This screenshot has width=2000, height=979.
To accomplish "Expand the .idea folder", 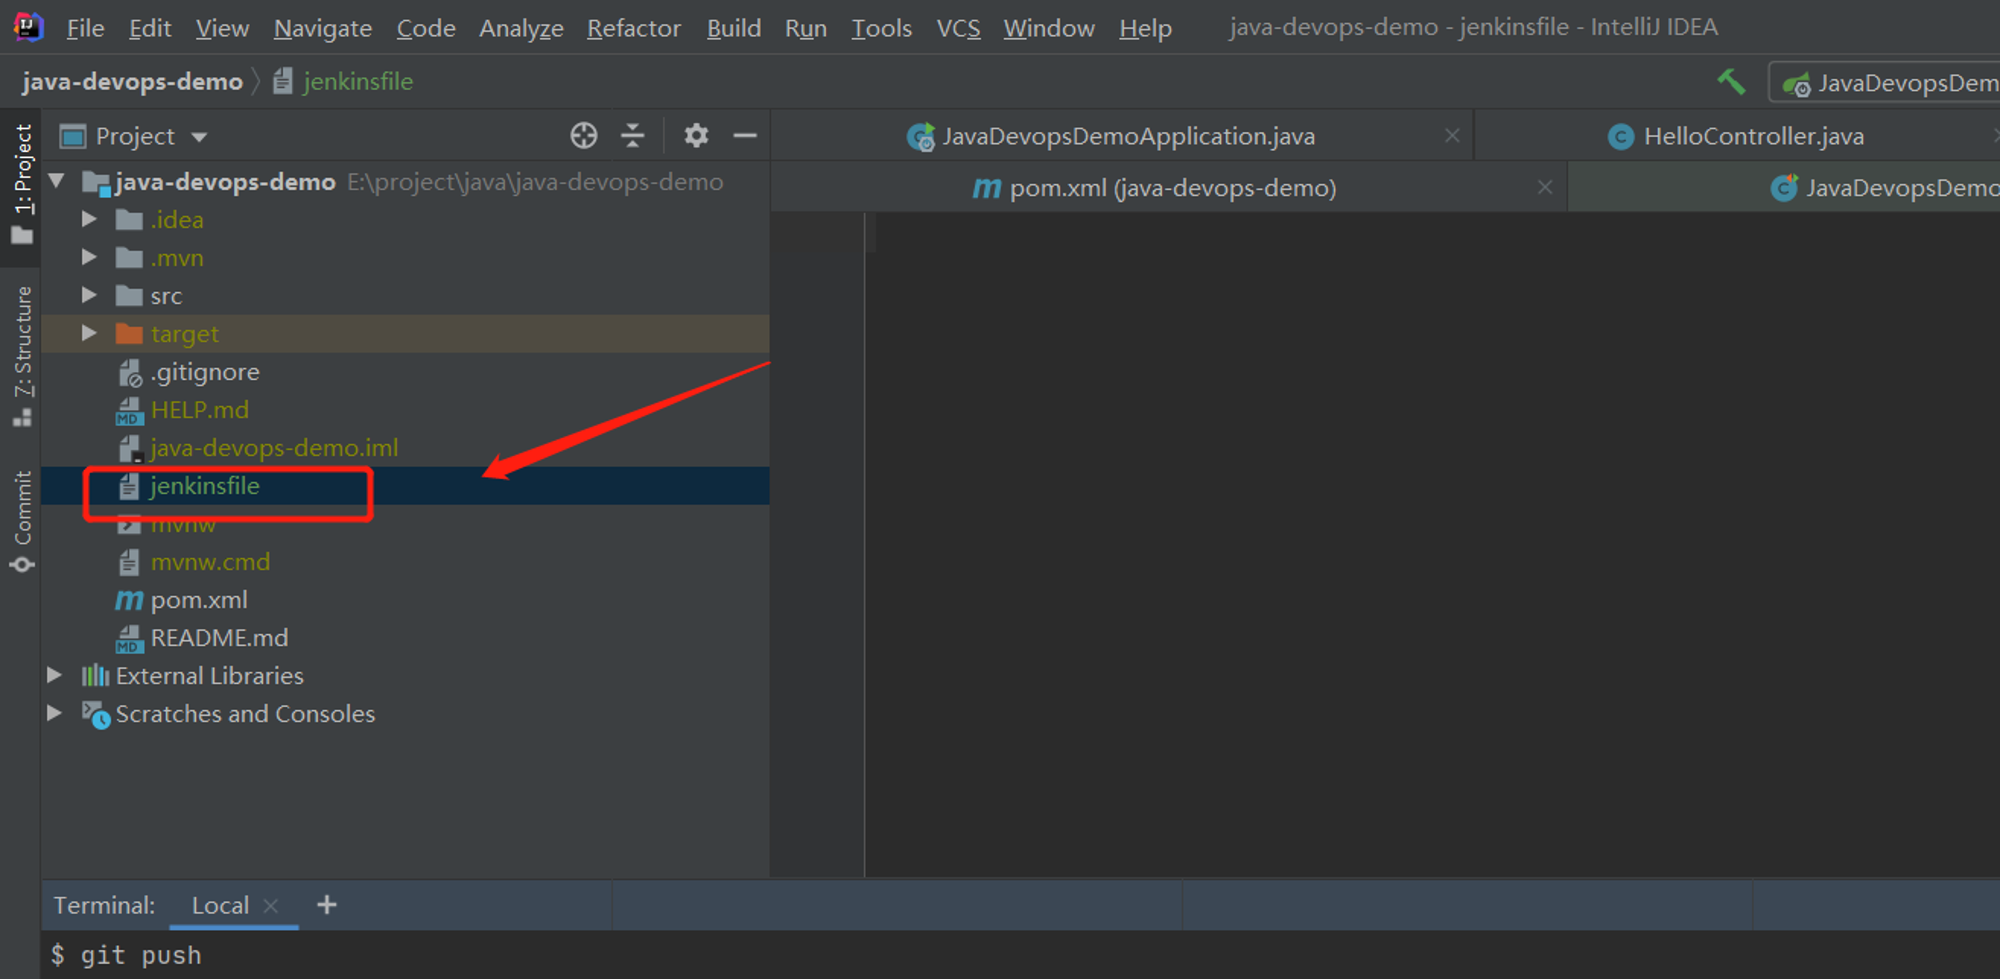I will 89,219.
